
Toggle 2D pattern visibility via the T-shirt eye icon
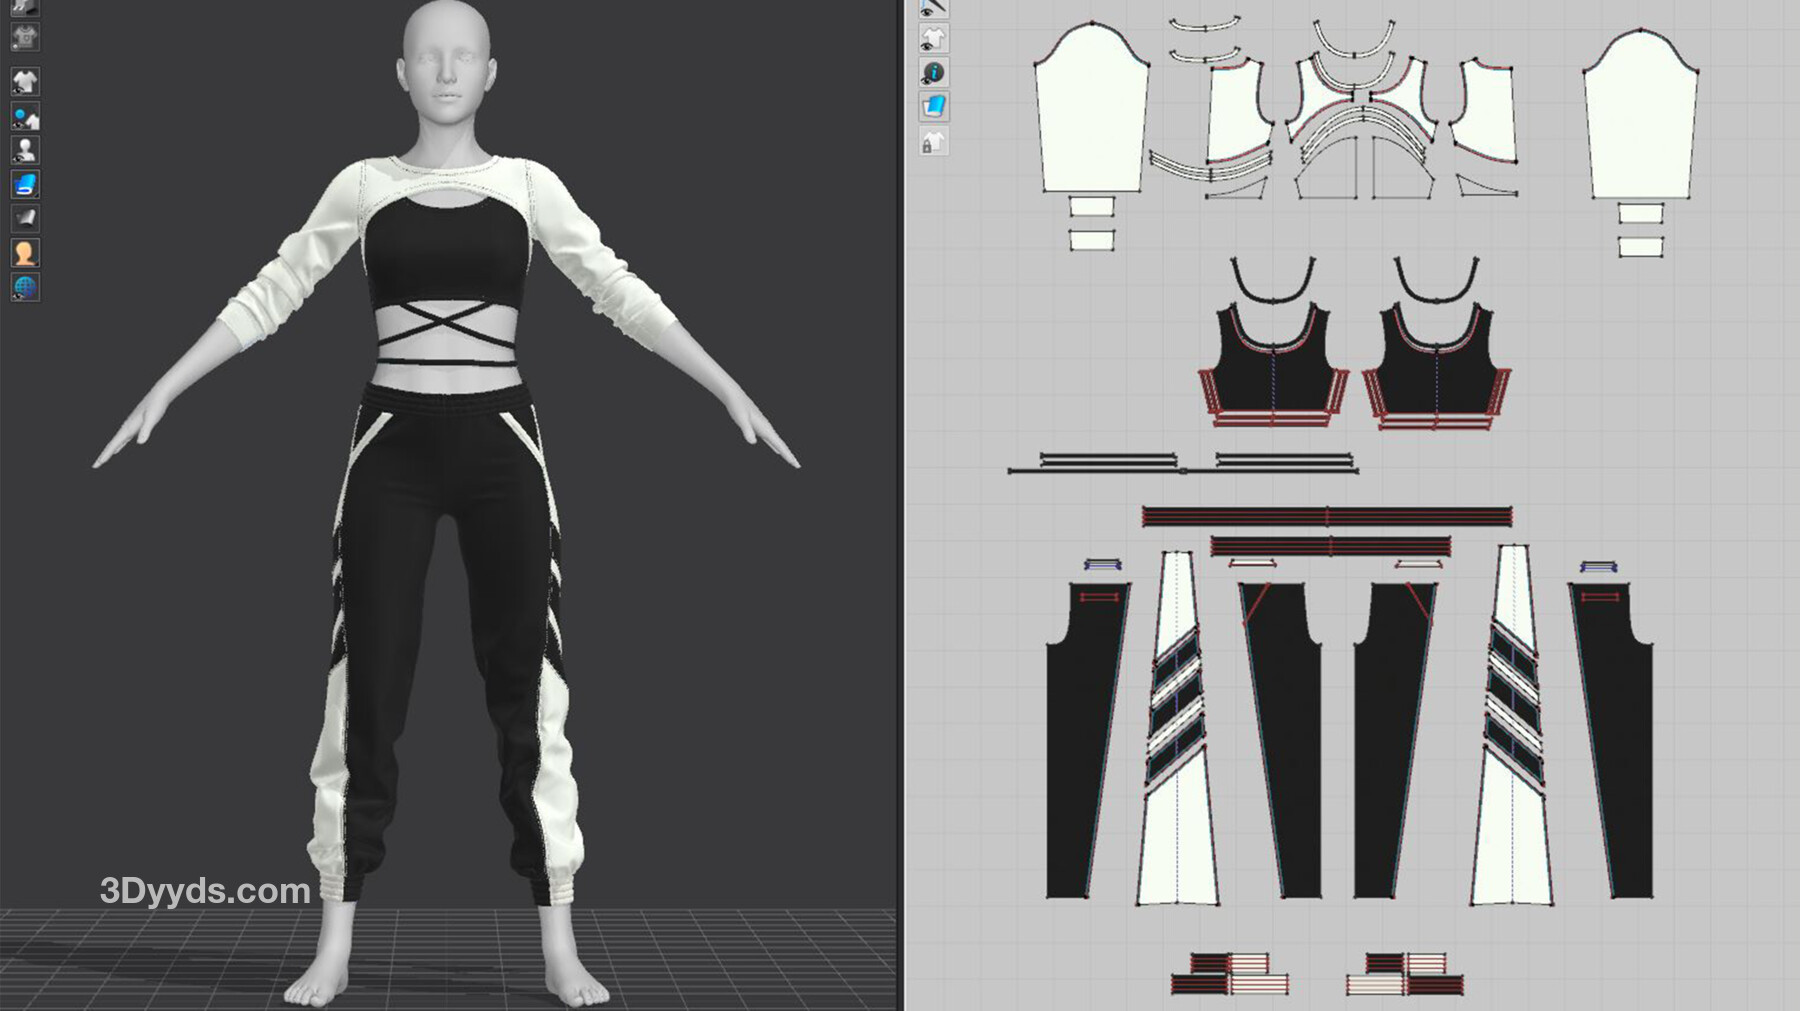(933, 39)
